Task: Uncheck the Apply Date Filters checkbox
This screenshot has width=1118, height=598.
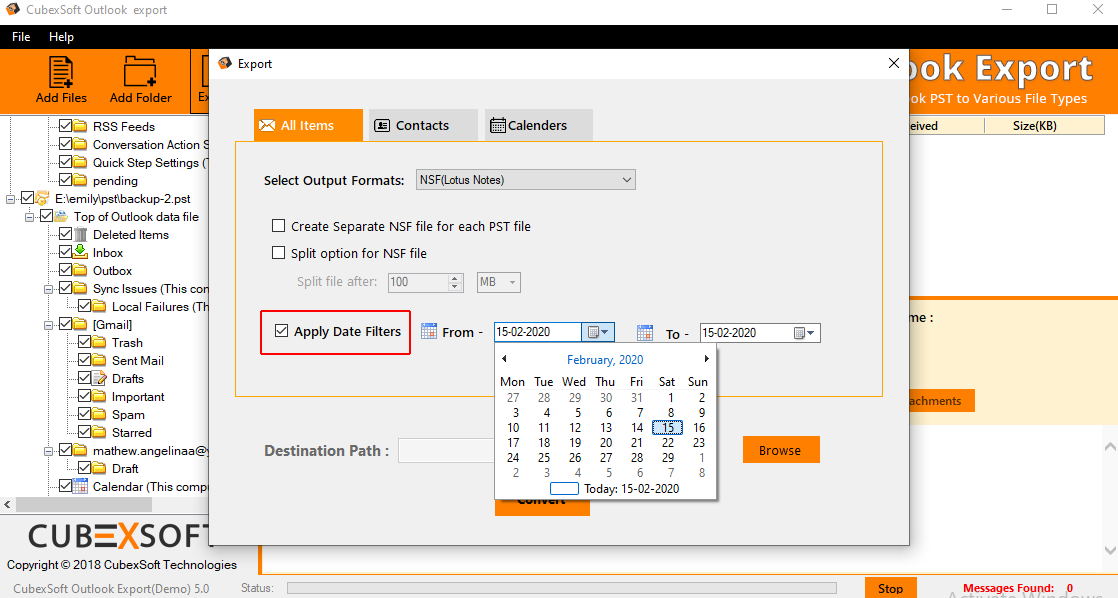Action: click(281, 331)
